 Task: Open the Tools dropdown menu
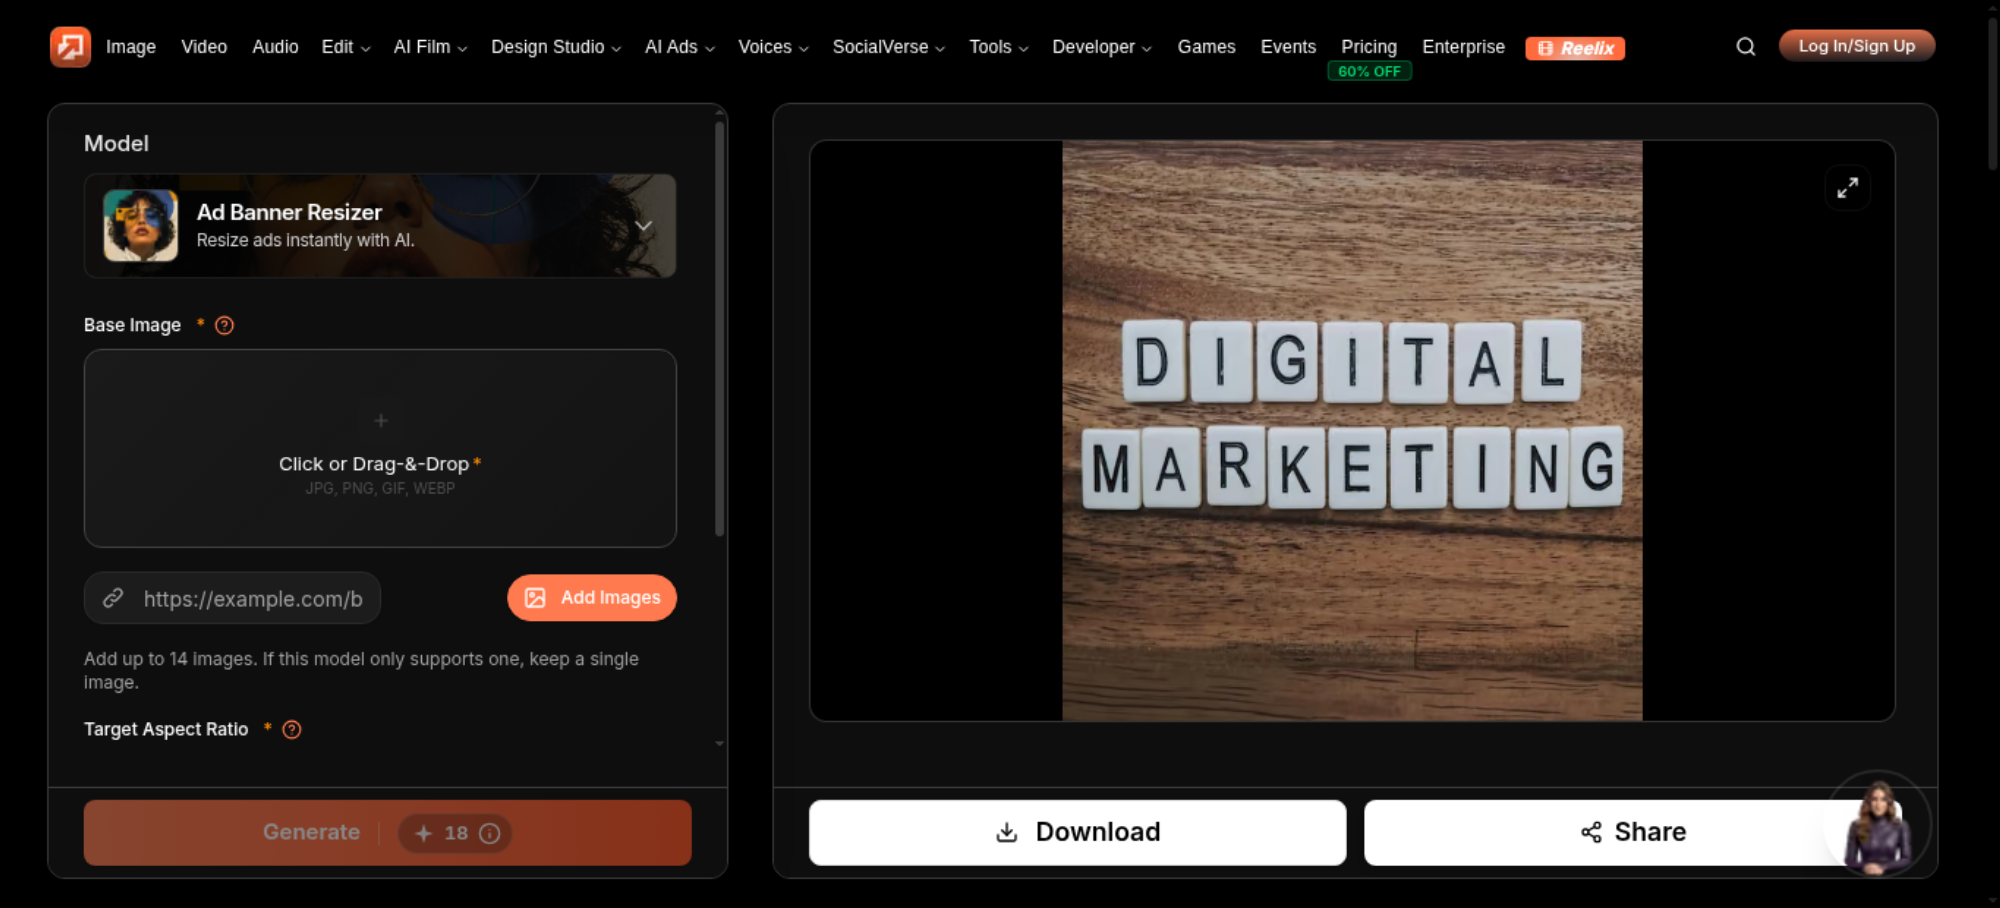[998, 47]
